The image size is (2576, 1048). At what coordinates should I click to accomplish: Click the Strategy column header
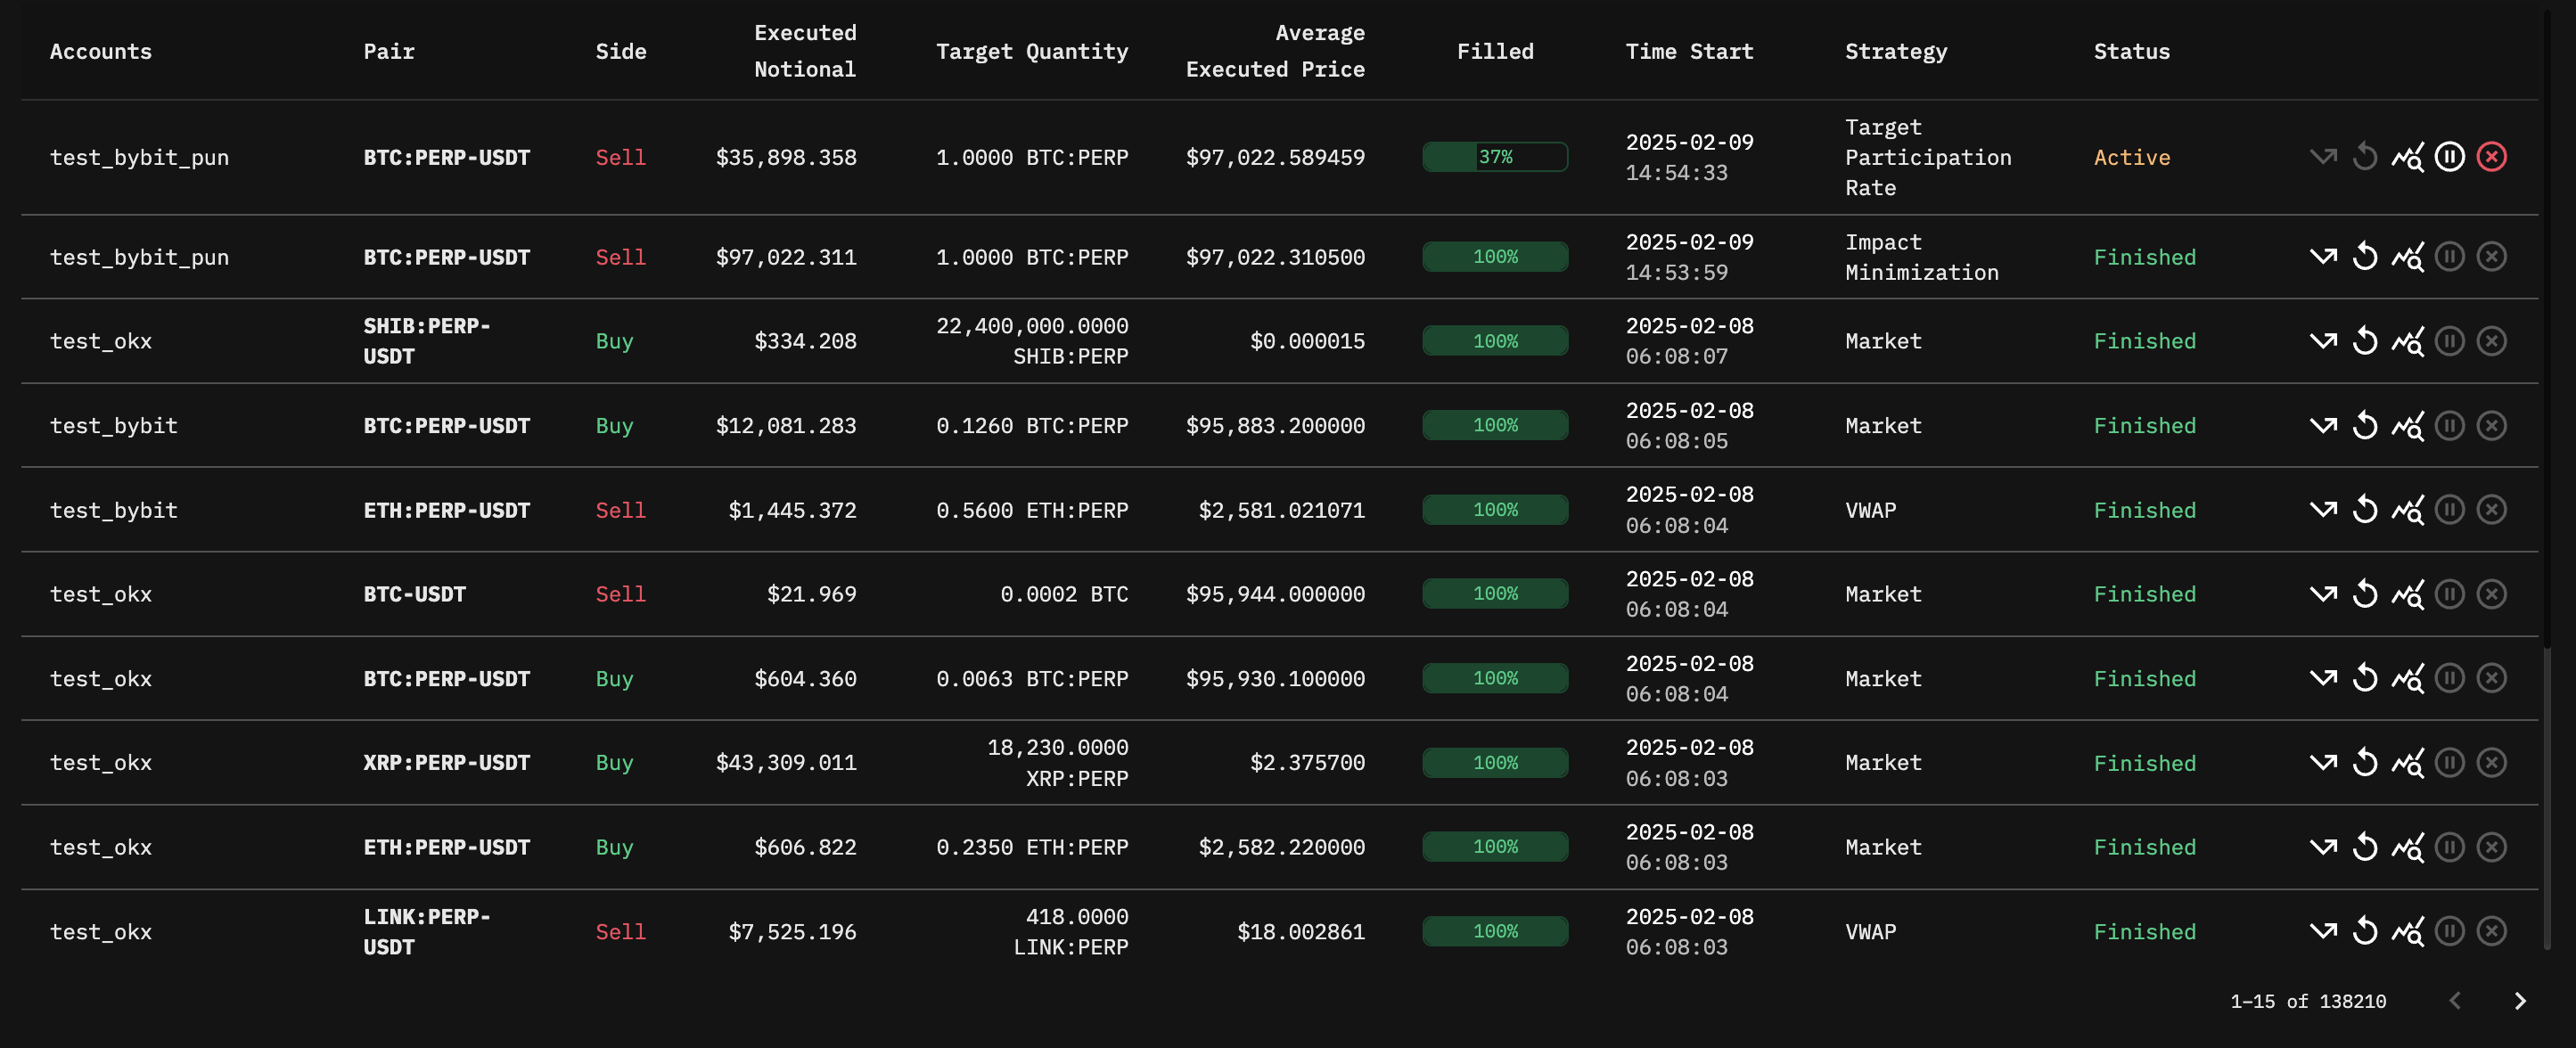click(x=1895, y=51)
